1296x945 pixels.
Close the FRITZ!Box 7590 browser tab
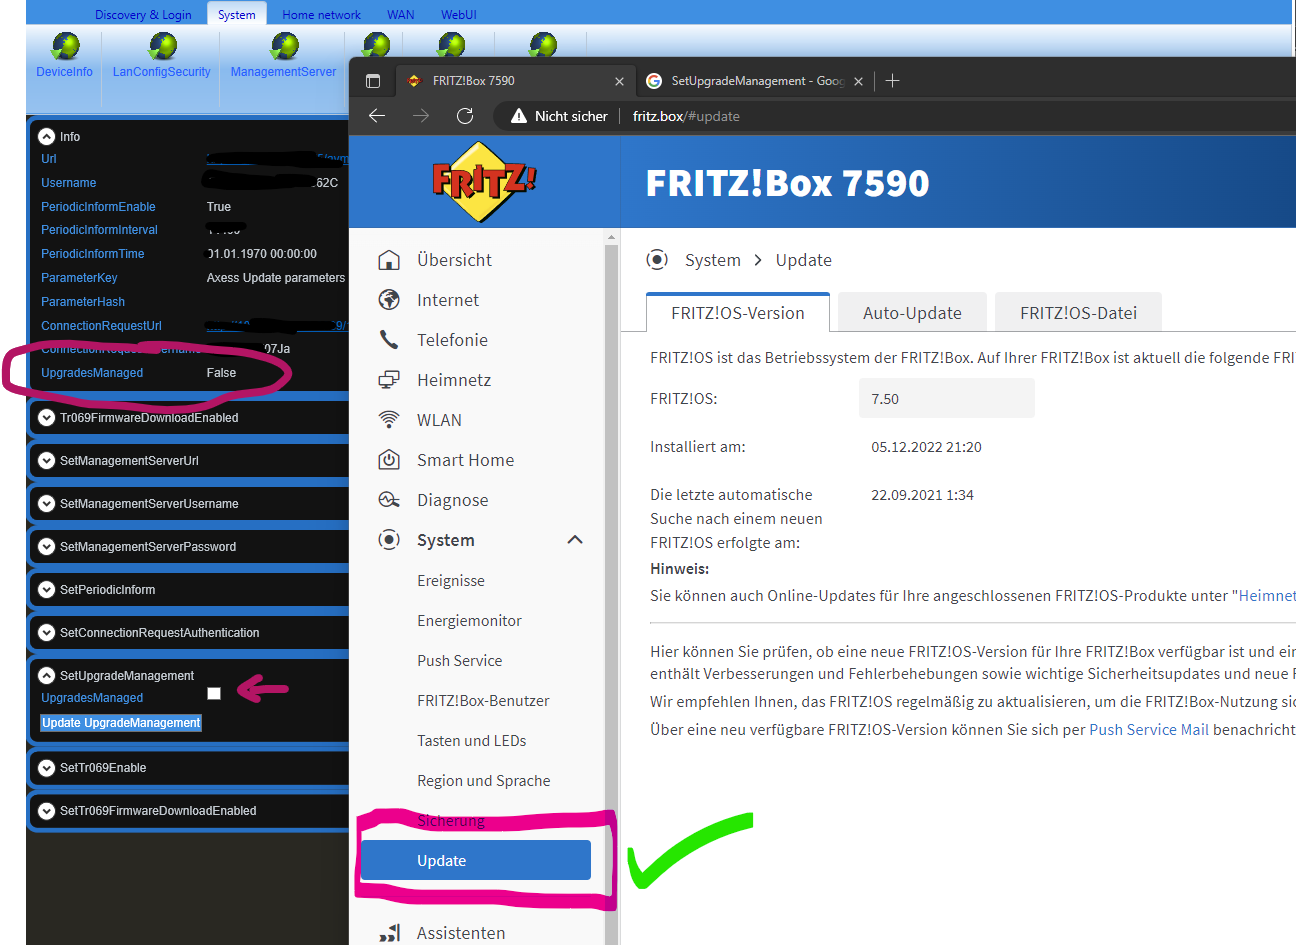point(619,81)
